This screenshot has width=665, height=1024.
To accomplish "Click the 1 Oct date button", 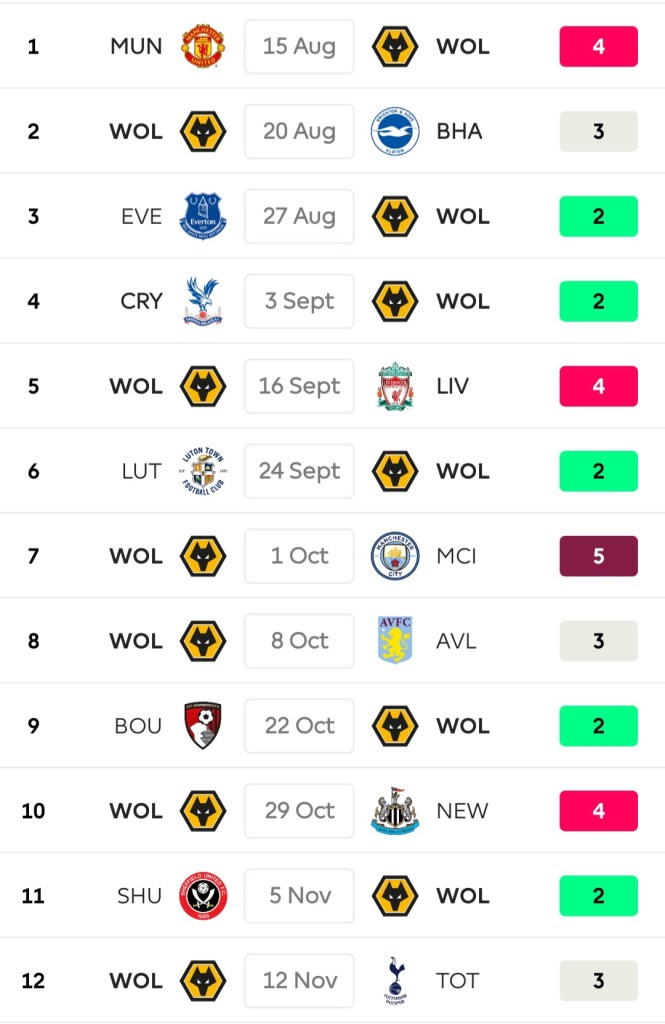I will coord(299,556).
